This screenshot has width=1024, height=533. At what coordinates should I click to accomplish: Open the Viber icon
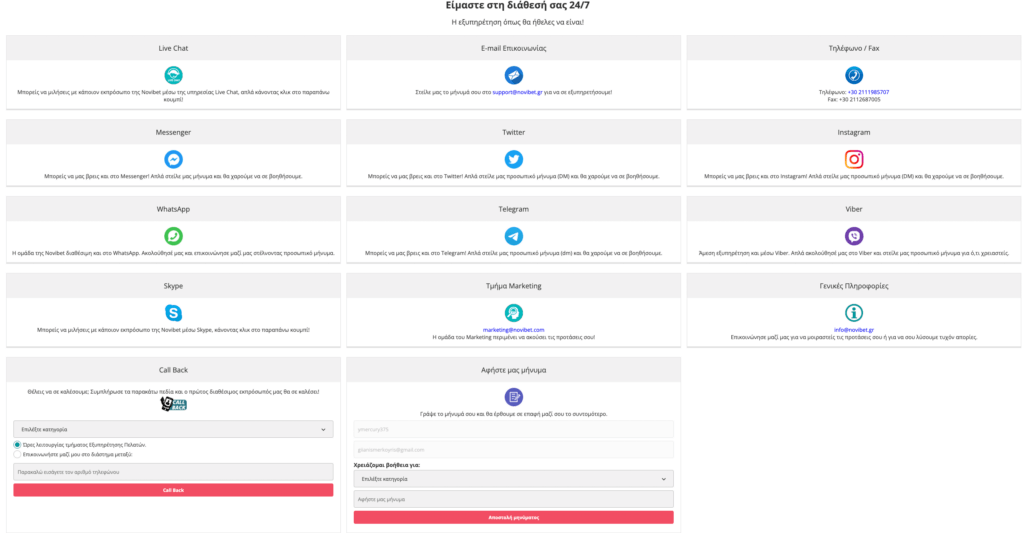point(854,236)
